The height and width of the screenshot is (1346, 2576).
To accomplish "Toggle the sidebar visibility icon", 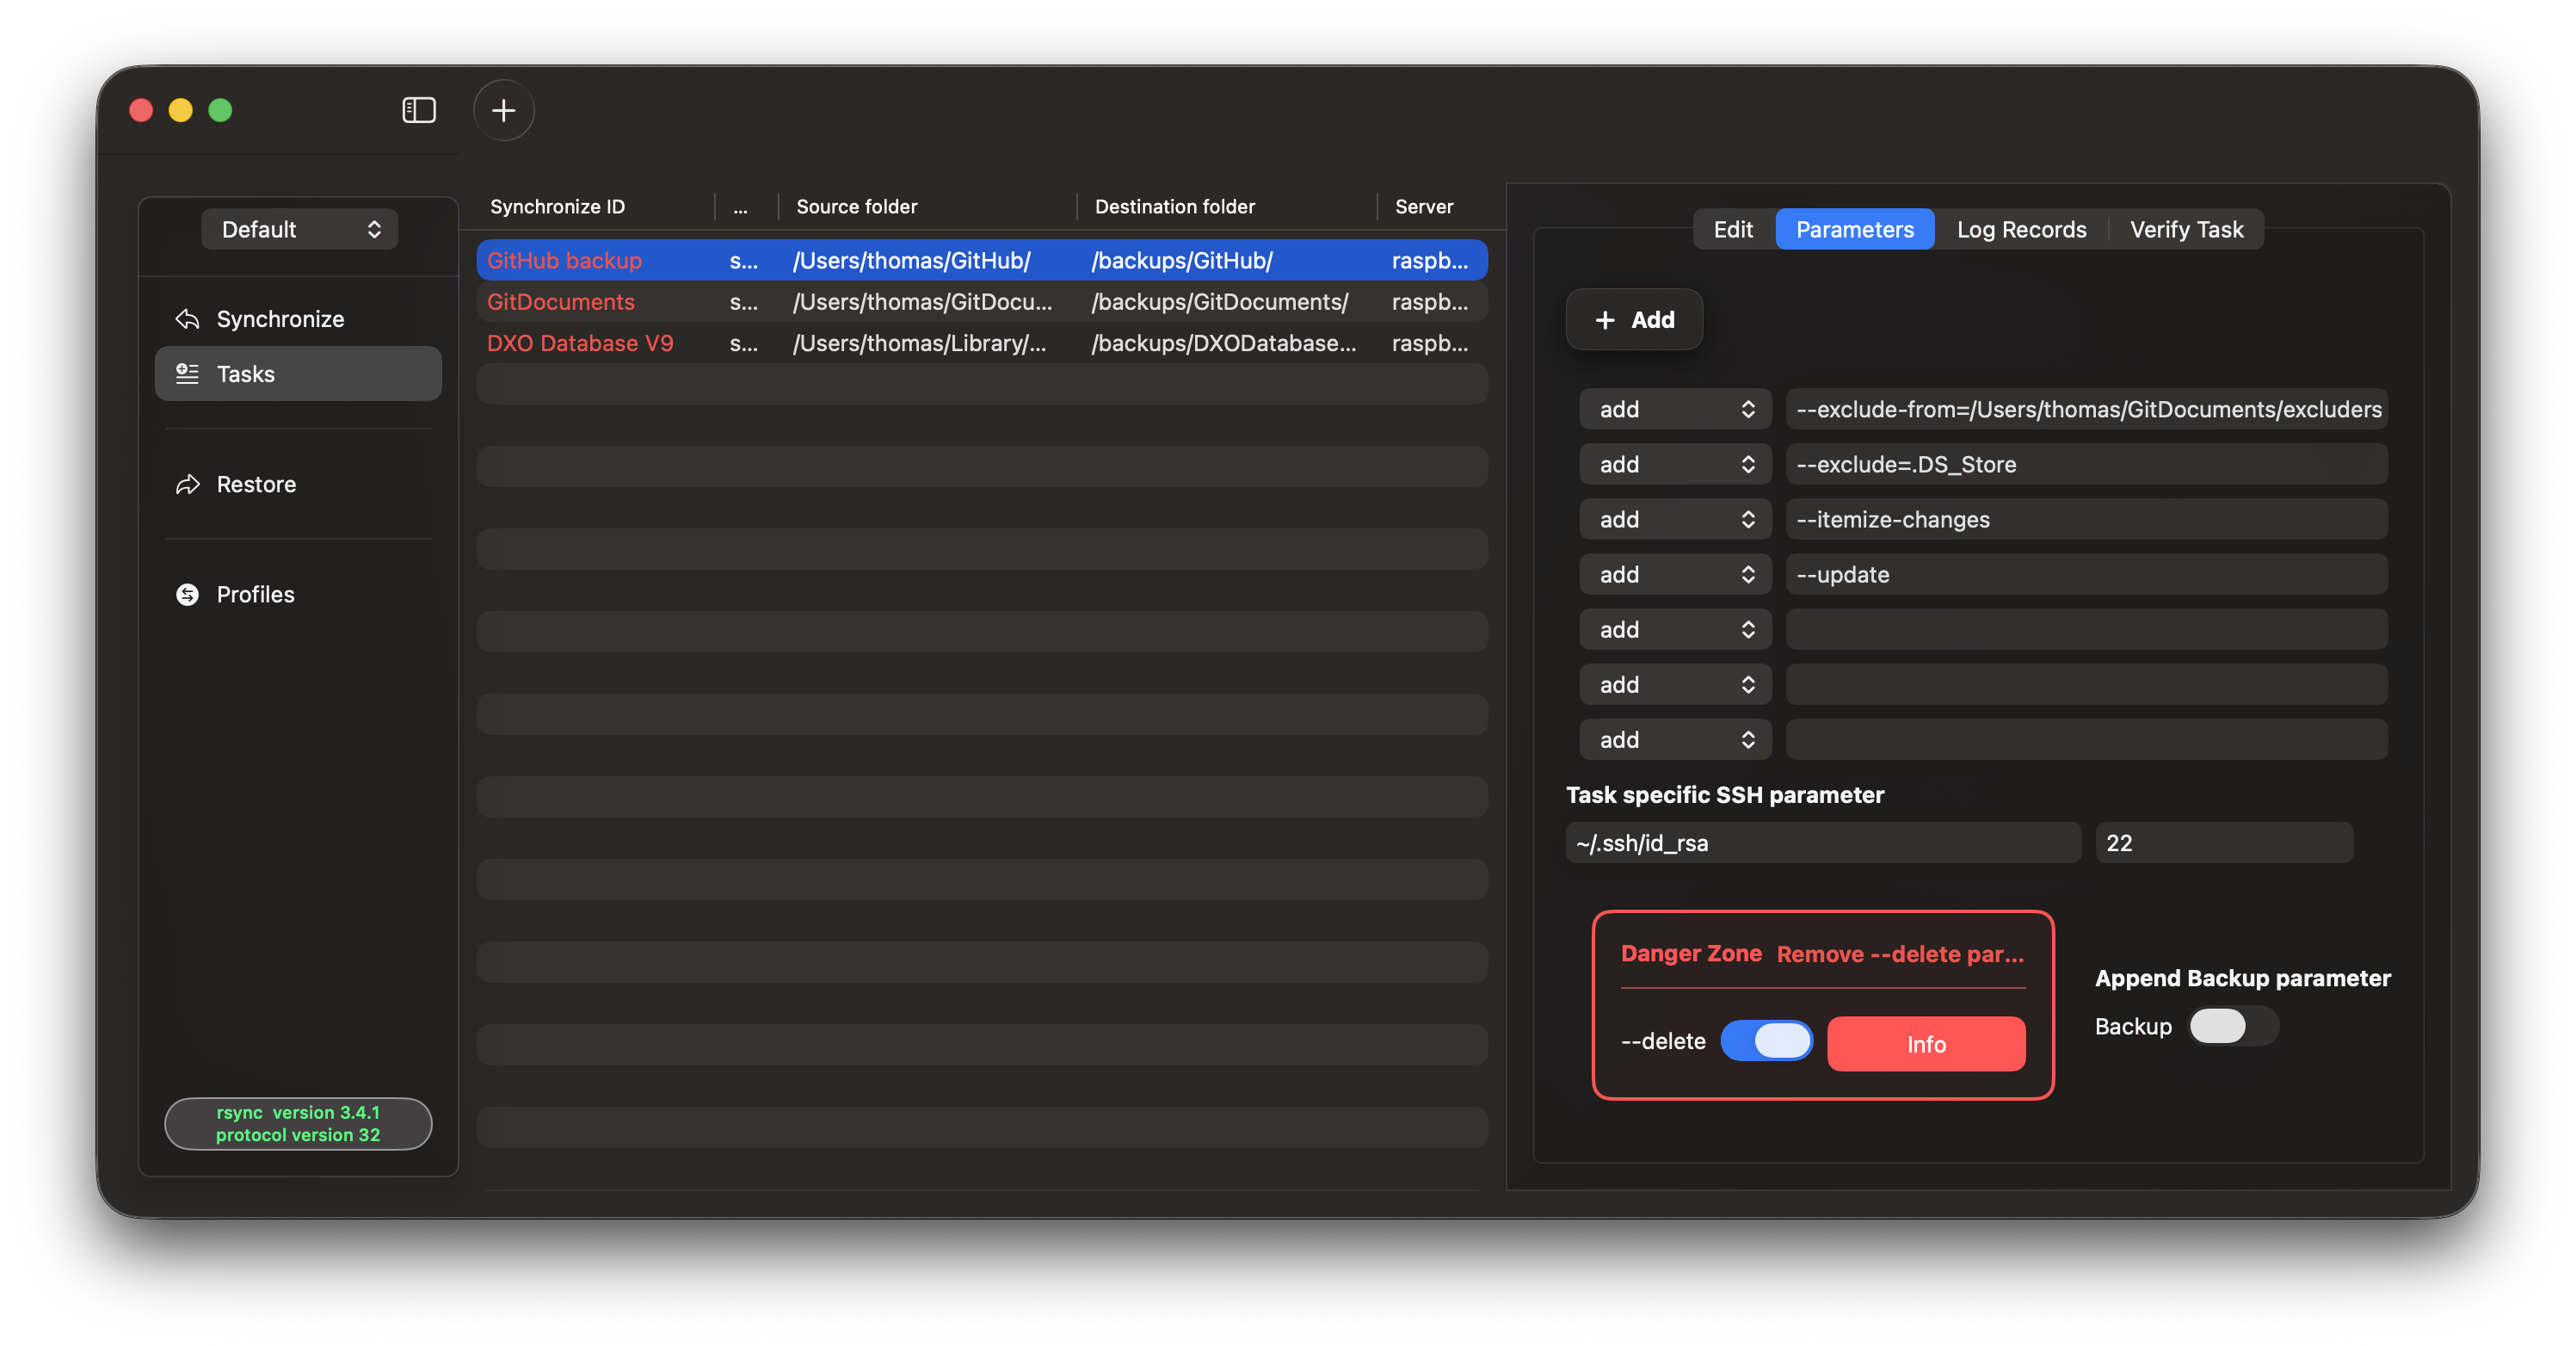I will (418, 110).
